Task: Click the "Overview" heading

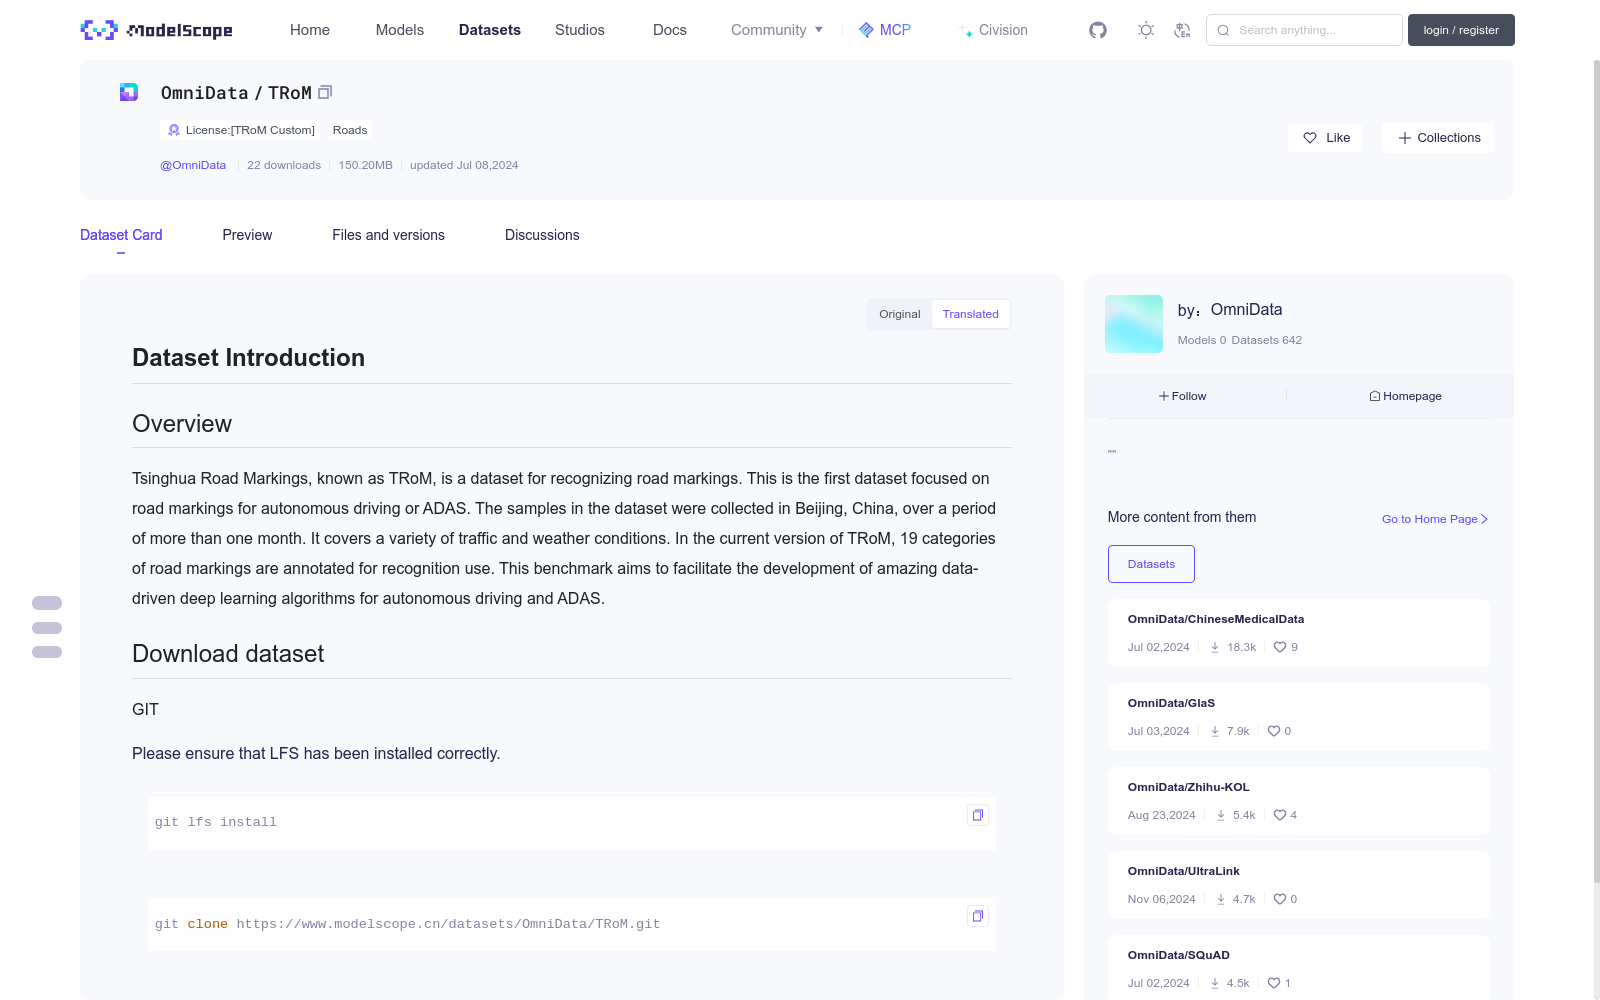Action: tap(182, 424)
